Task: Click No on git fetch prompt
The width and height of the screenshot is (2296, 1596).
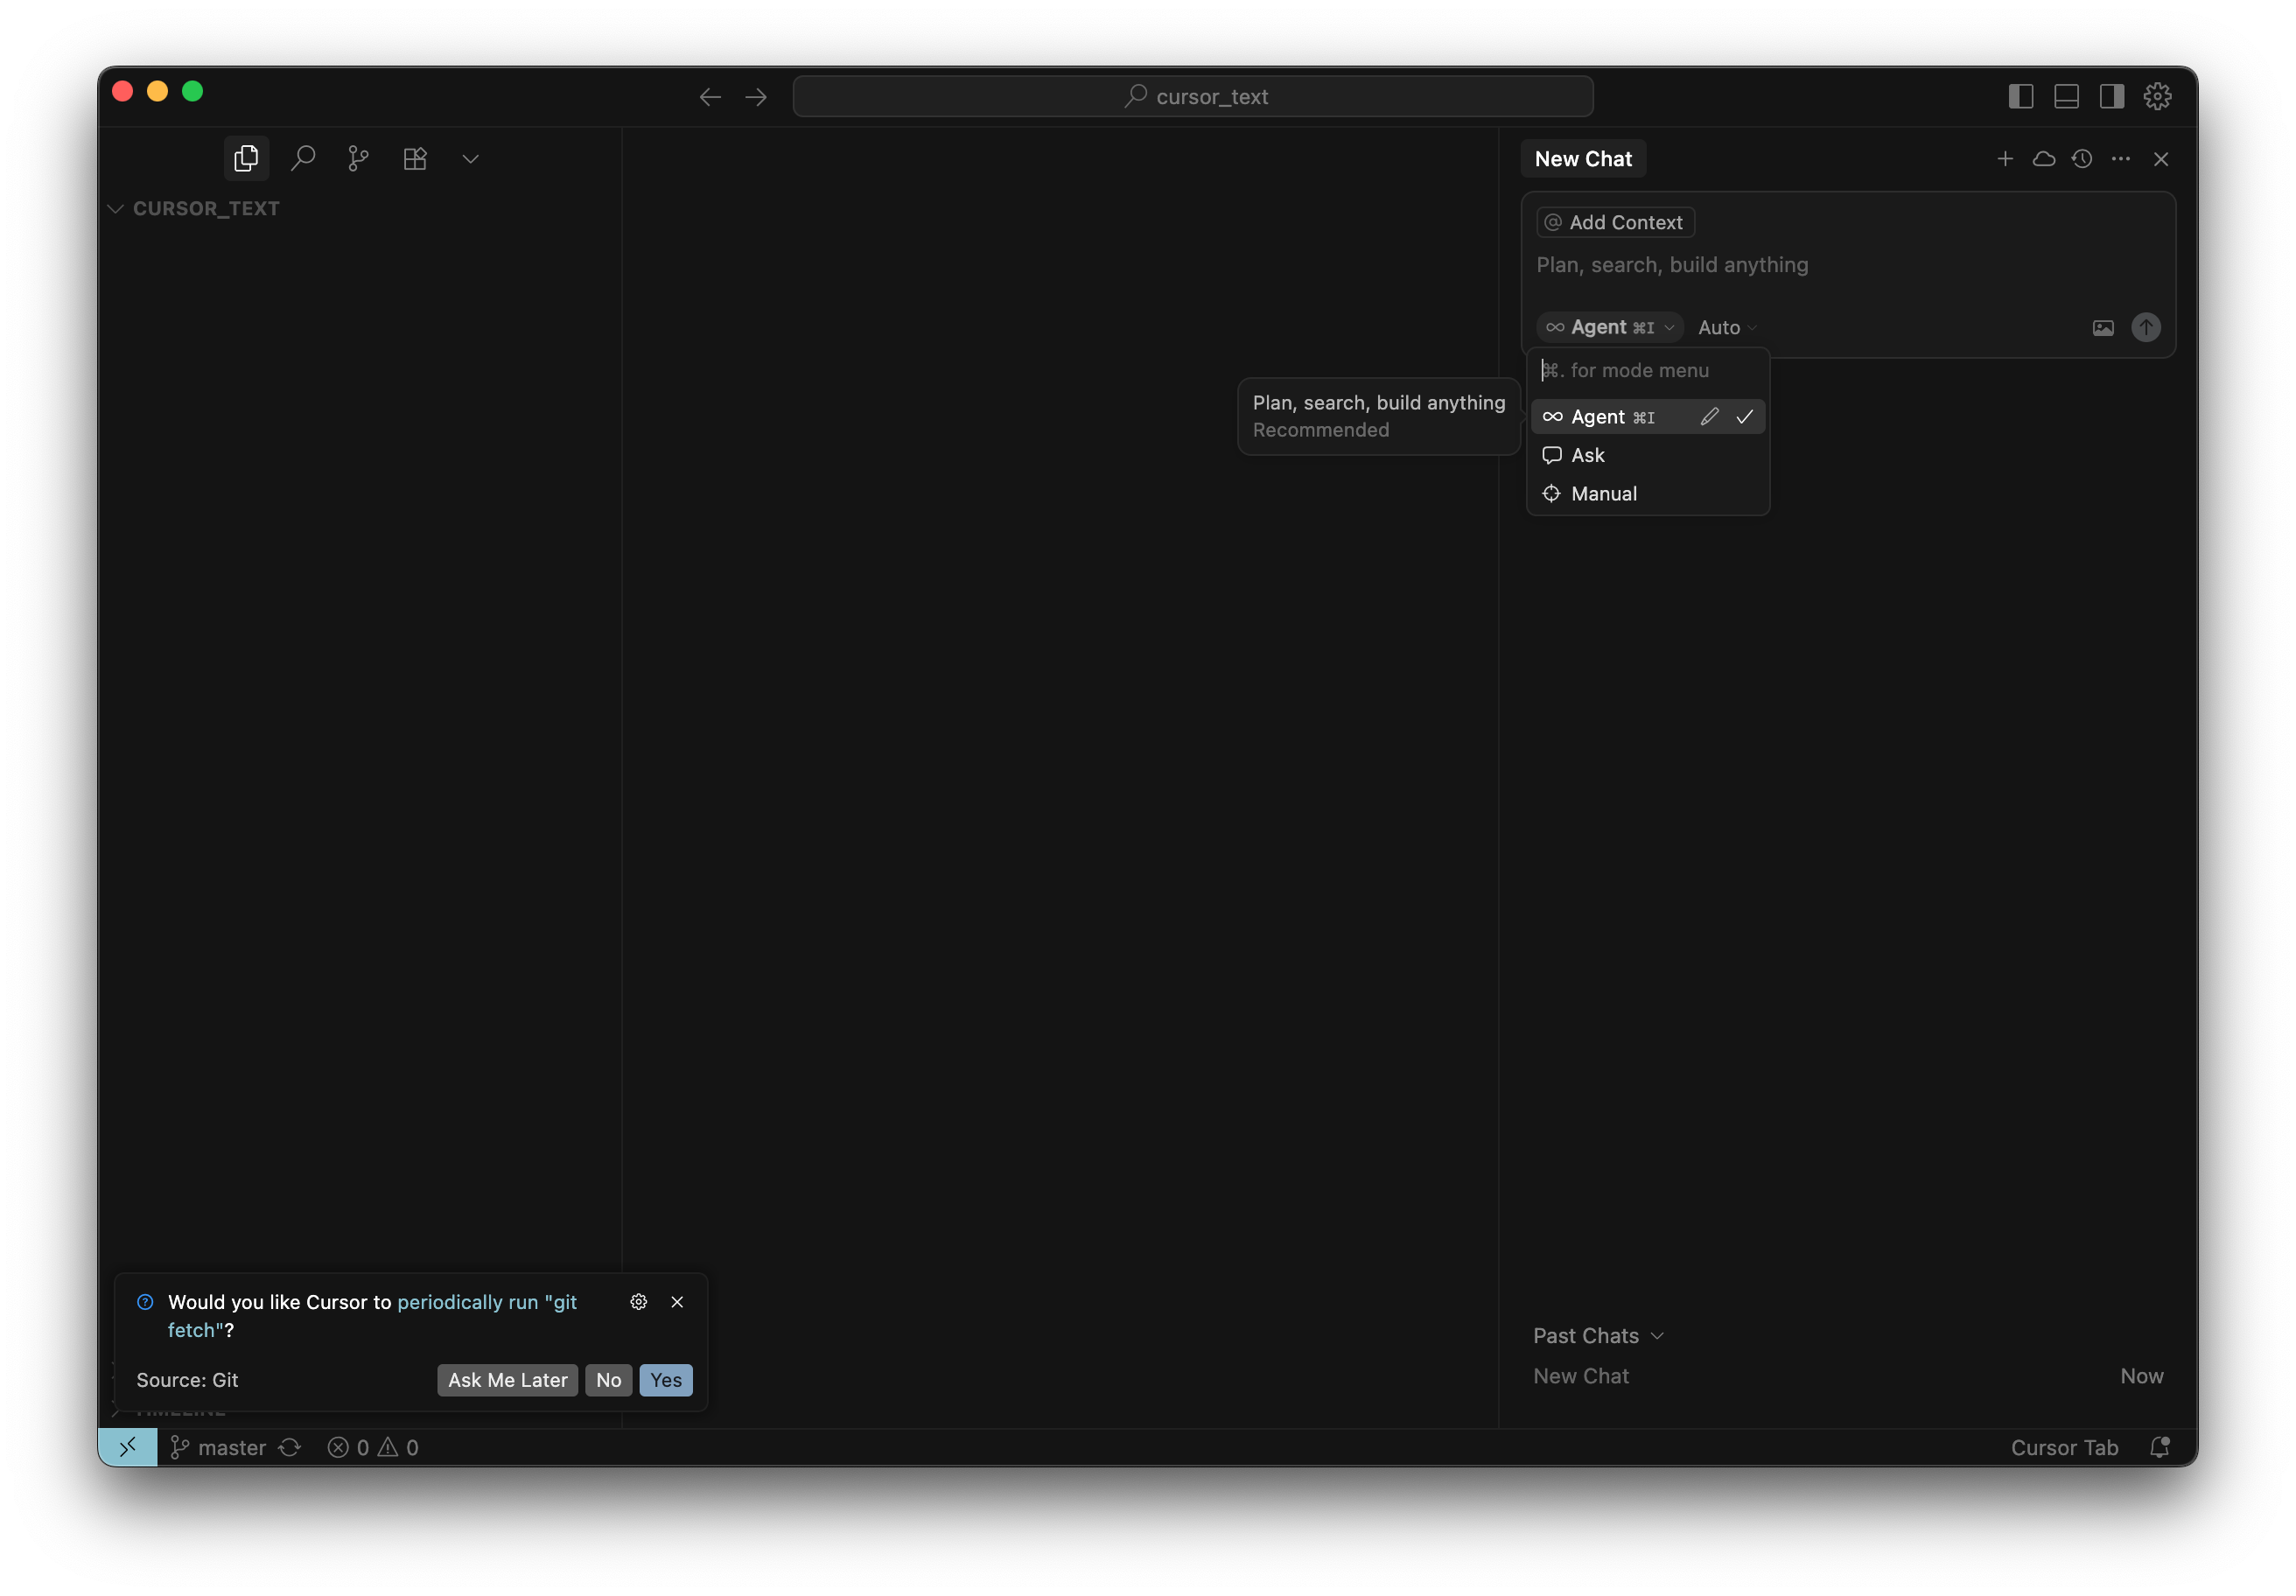Action: (608, 1381)
